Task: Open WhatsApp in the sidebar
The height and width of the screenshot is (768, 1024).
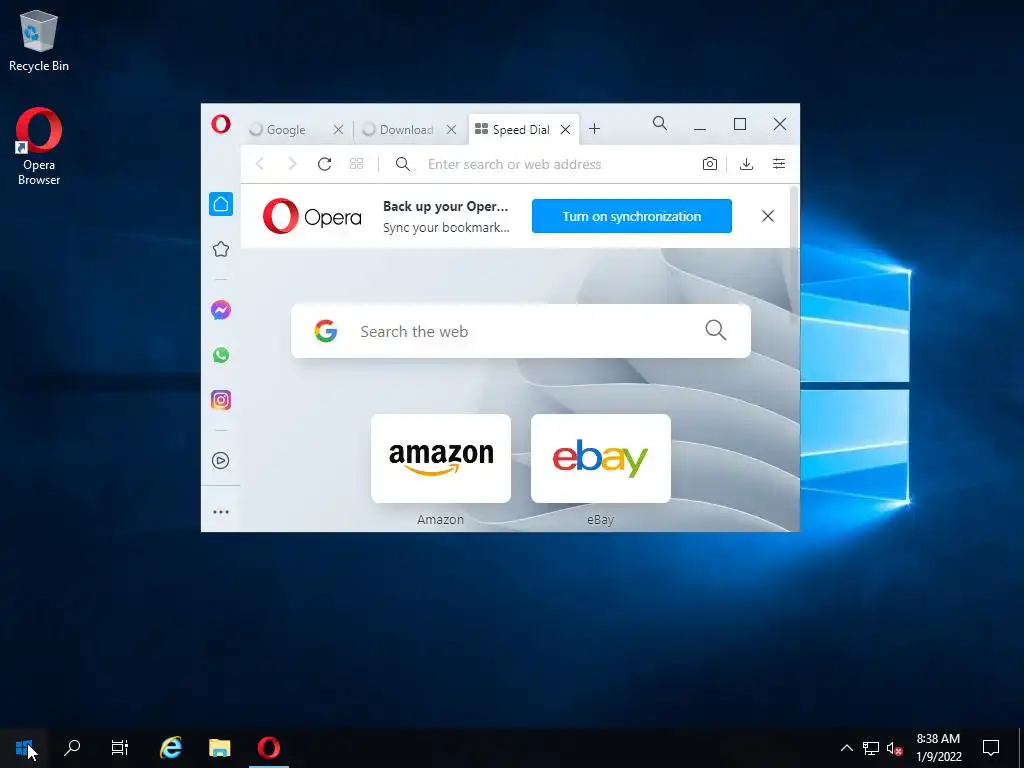Action: click(221, 355)
